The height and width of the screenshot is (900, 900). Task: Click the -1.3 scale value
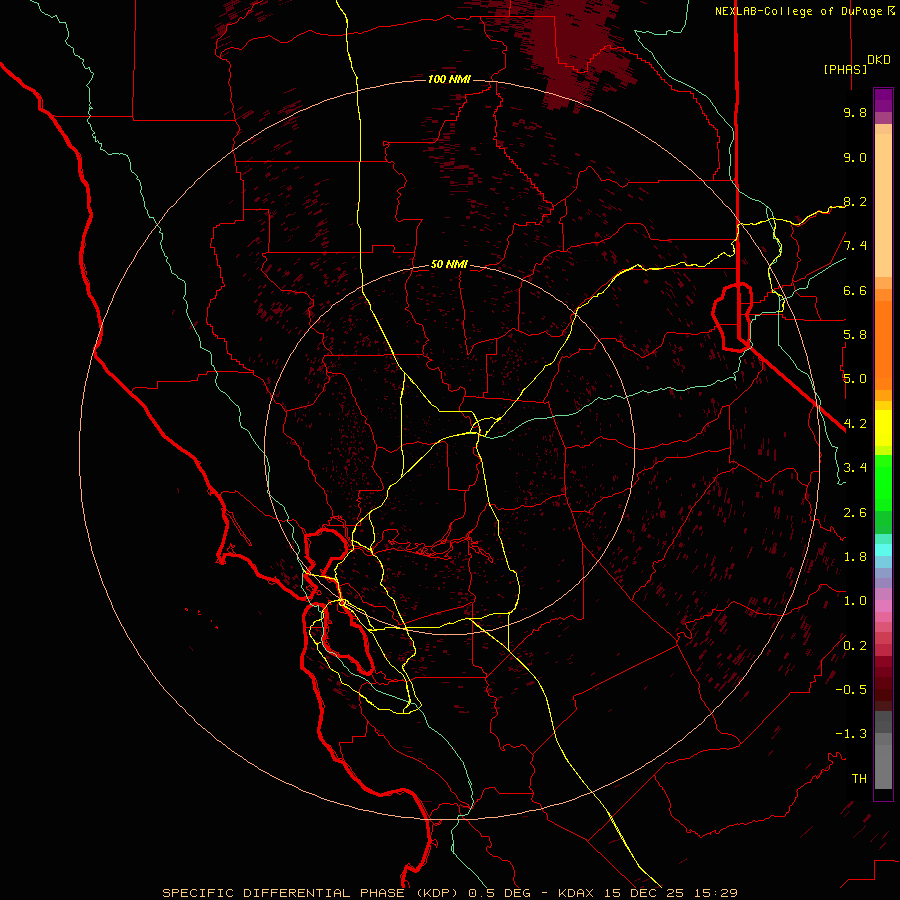851,734
